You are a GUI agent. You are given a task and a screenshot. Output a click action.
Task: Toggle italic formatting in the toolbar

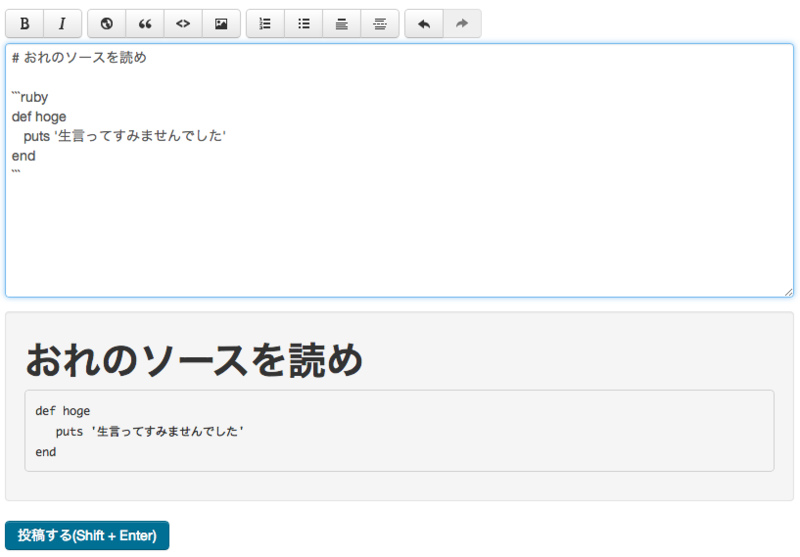pyautogui.click(x=62, y=23)
